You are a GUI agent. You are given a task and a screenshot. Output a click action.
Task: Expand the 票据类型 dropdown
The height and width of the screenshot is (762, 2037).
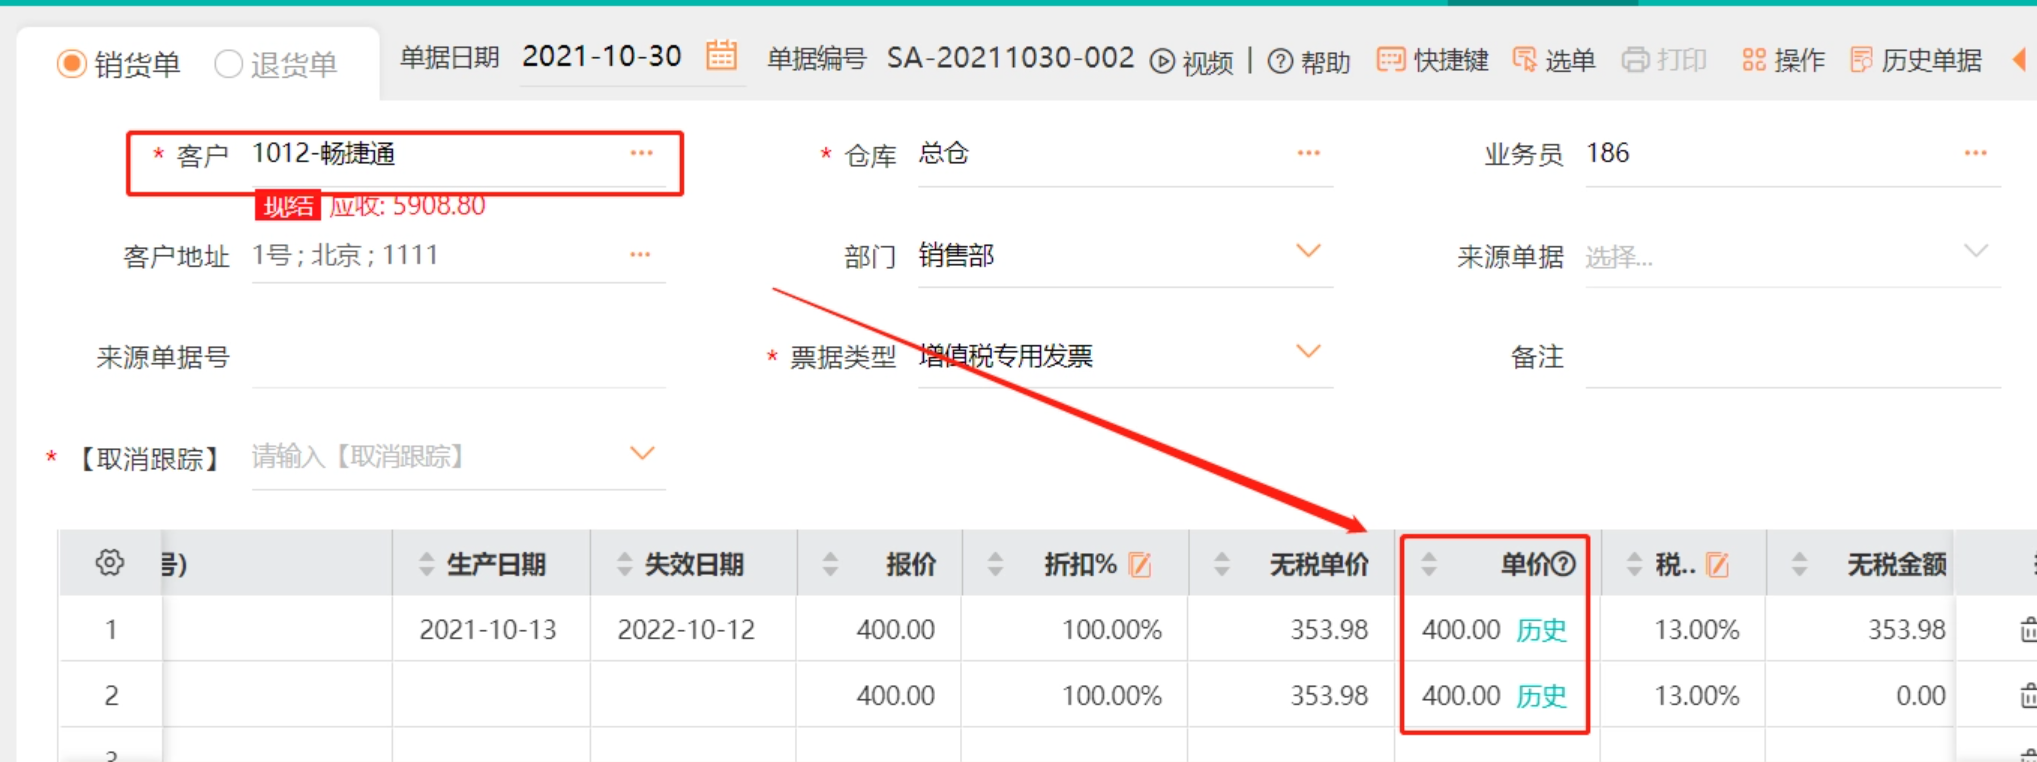[1308, 351]
